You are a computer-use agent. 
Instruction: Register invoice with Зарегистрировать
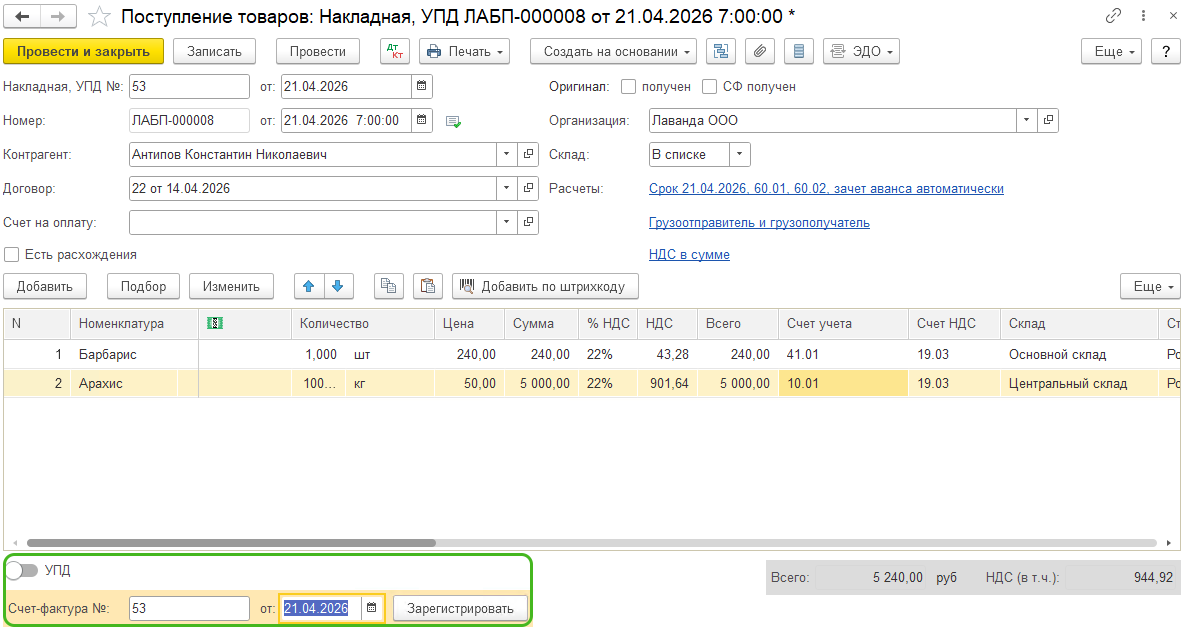click(460, 608)
